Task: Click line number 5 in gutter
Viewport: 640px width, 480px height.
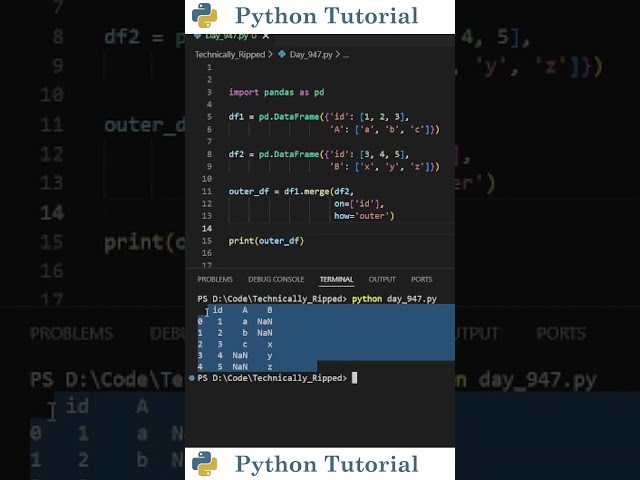Action: pyautogui.click(x=209, y=117)
